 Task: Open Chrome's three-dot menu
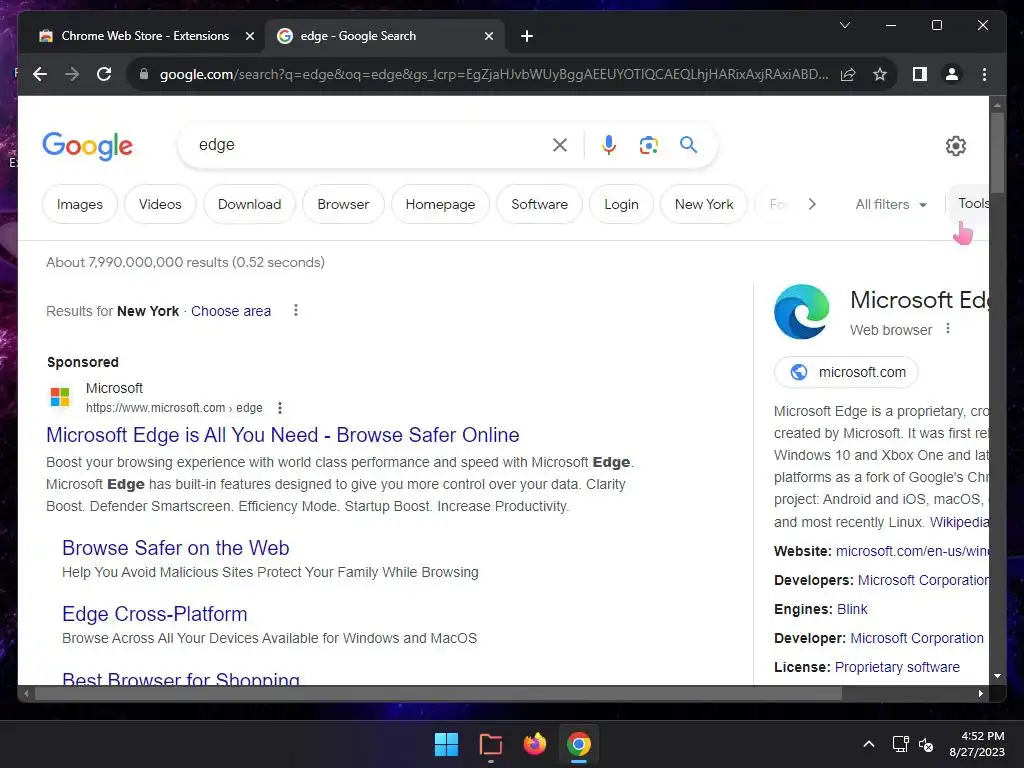(x=984, y=74)
